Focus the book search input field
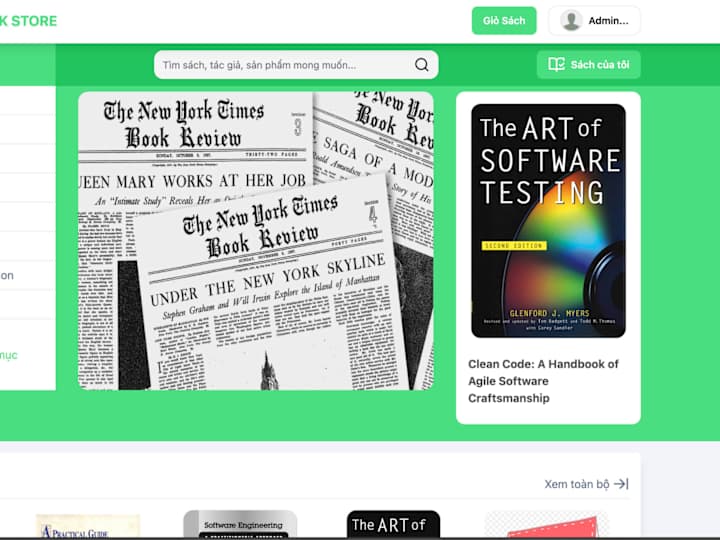 (x=296, y=65)
